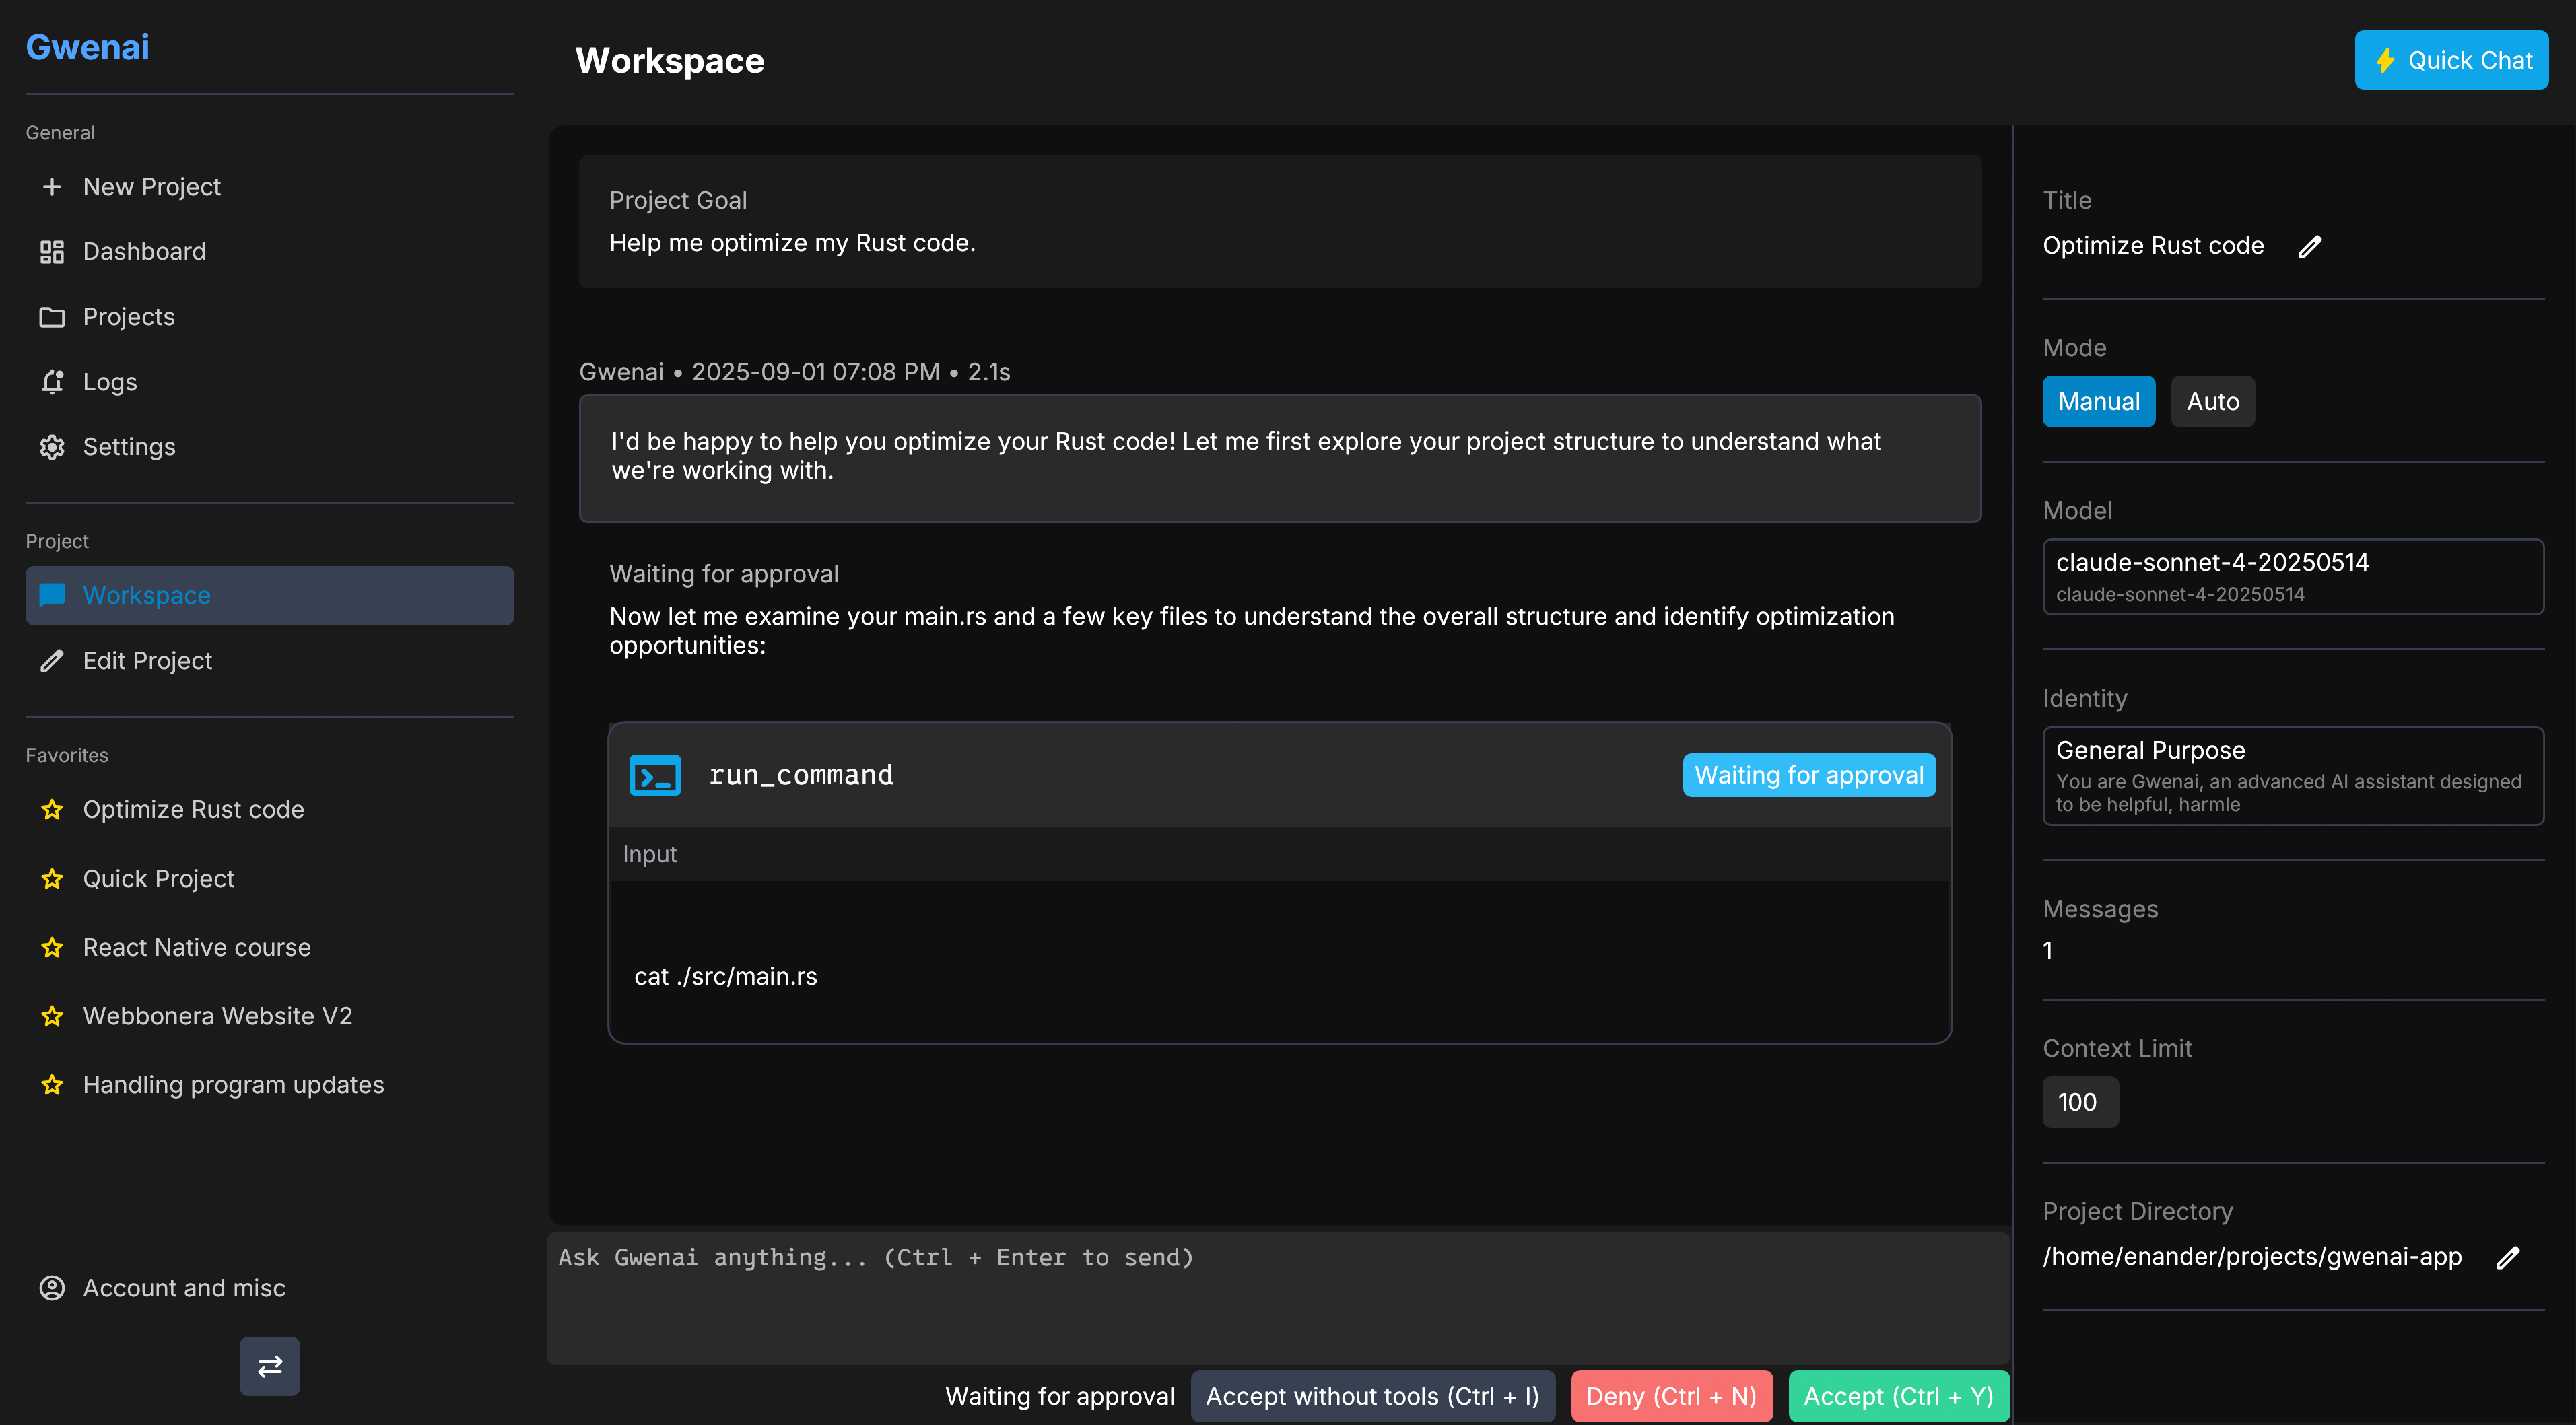Click the Dashboard grid icon

pos(52,252)
